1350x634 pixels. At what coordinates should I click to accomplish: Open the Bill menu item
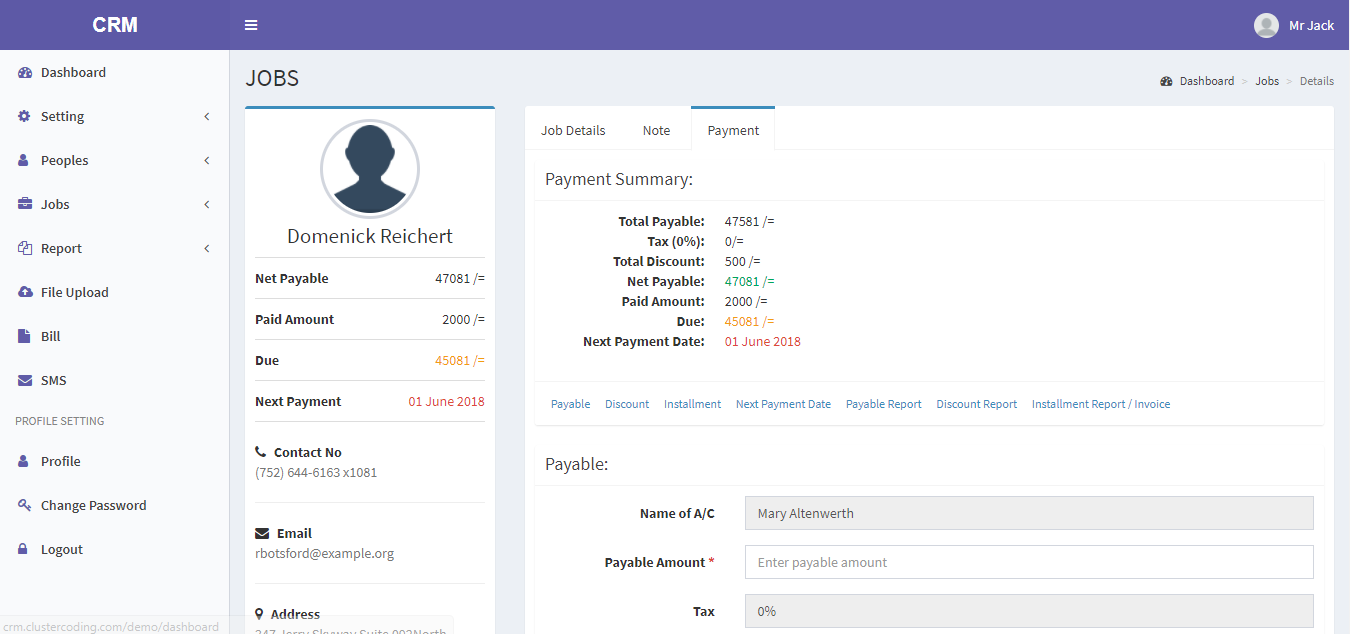(114, 337)
